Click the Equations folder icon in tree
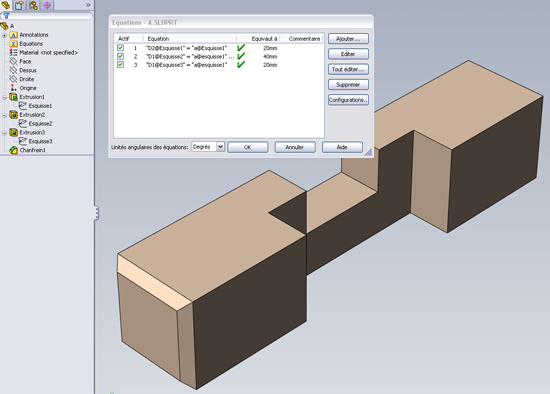This screenshot has width=550, height=394. point(13,44)
